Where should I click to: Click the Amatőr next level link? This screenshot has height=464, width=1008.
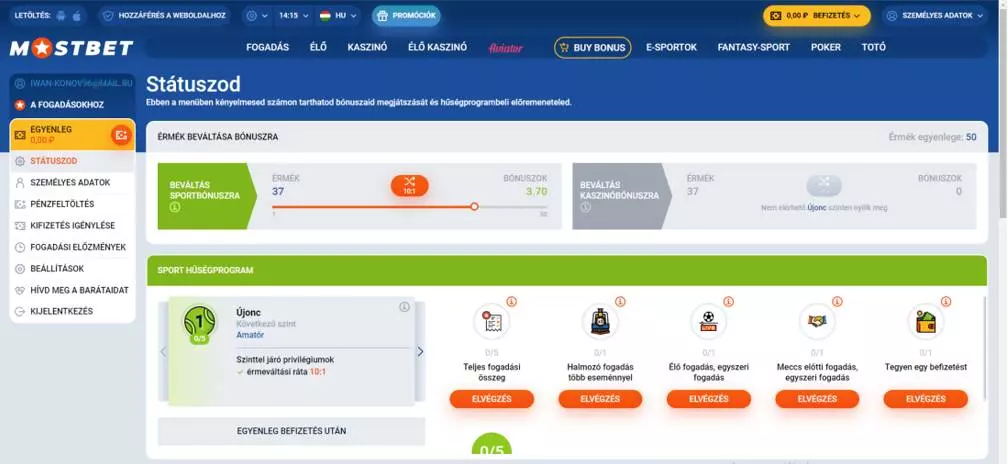point(249,335)
